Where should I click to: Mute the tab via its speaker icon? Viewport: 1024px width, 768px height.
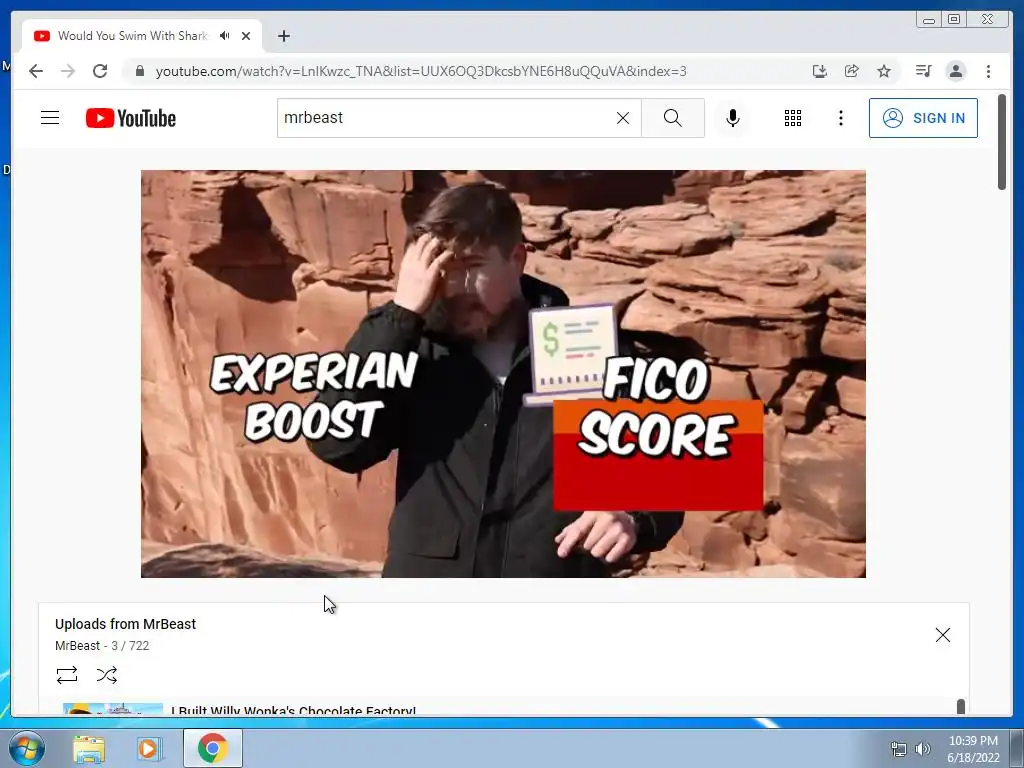click(225, 35)
